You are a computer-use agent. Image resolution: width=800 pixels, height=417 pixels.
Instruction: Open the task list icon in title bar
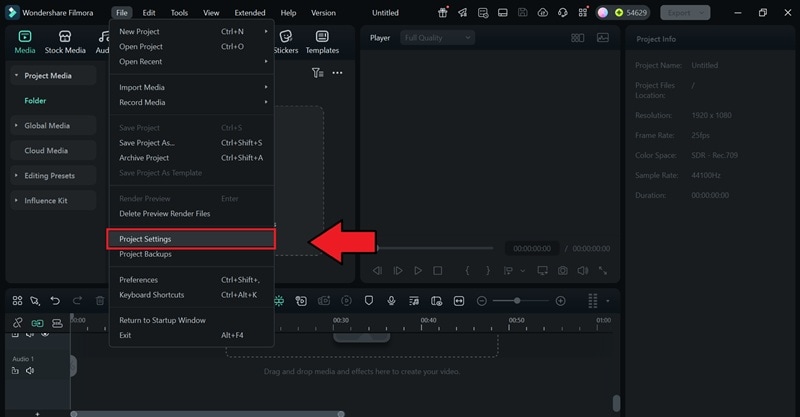point(483,13)
